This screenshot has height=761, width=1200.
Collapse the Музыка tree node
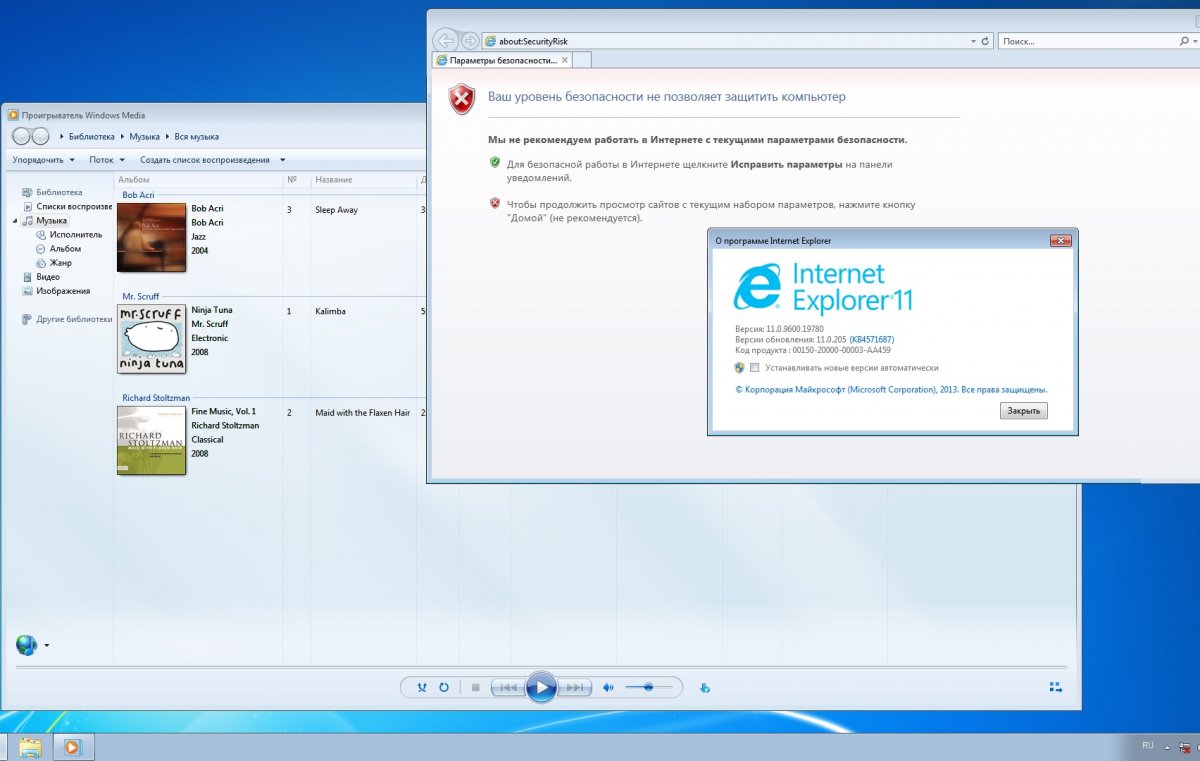pos(15,221)
